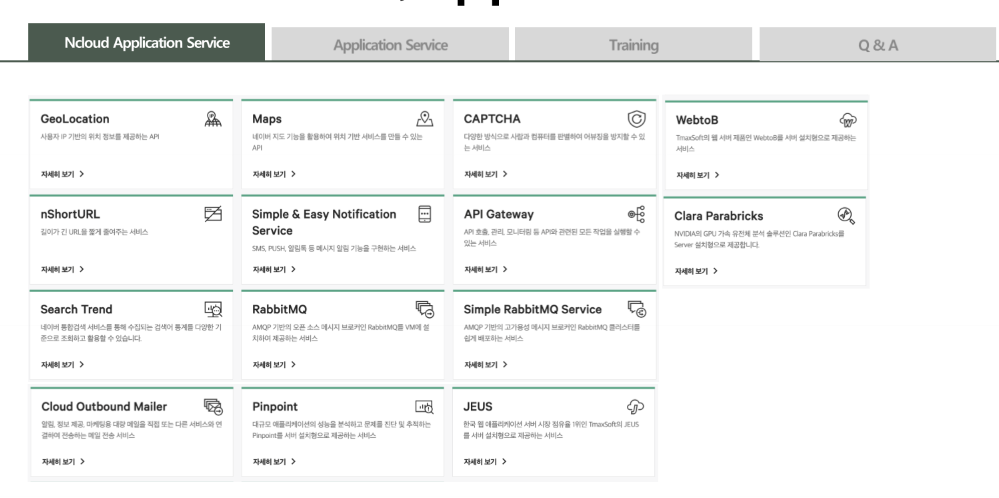Open 자세히 보기 under Cloud Outbound Mailer
The height and width of the screenshot is (498, 999).
click(x=63, y=462)
